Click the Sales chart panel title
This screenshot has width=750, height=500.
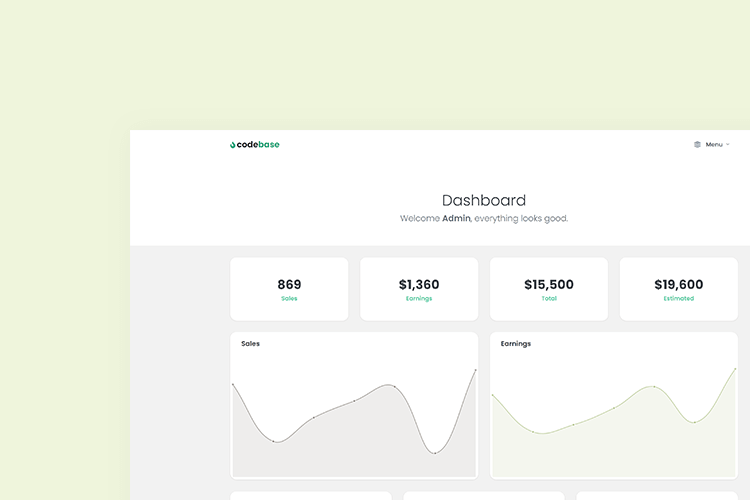point(250,343)
